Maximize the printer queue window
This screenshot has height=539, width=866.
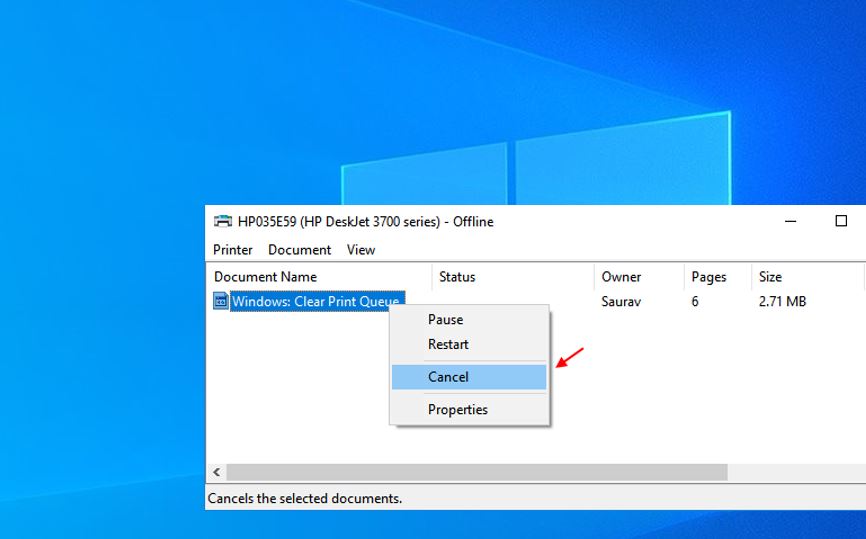(841, 221)
